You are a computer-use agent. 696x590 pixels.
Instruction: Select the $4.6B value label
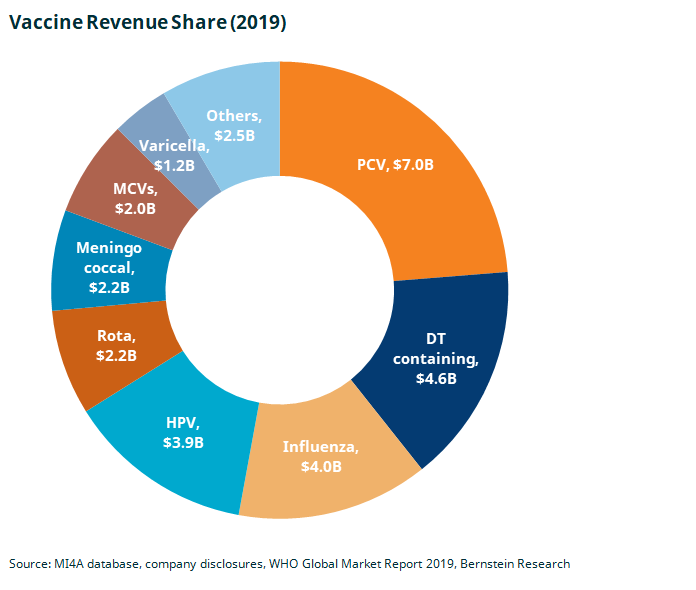coord(438,378)
